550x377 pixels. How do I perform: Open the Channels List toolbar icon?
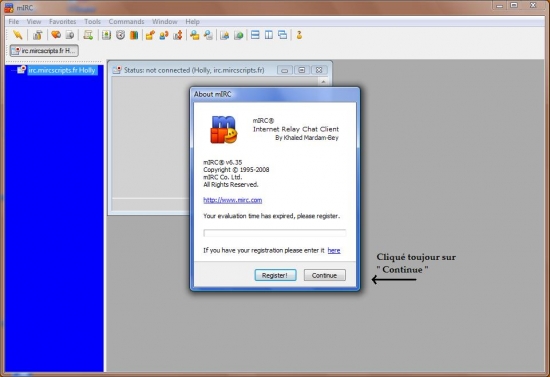tap(69, 35)
